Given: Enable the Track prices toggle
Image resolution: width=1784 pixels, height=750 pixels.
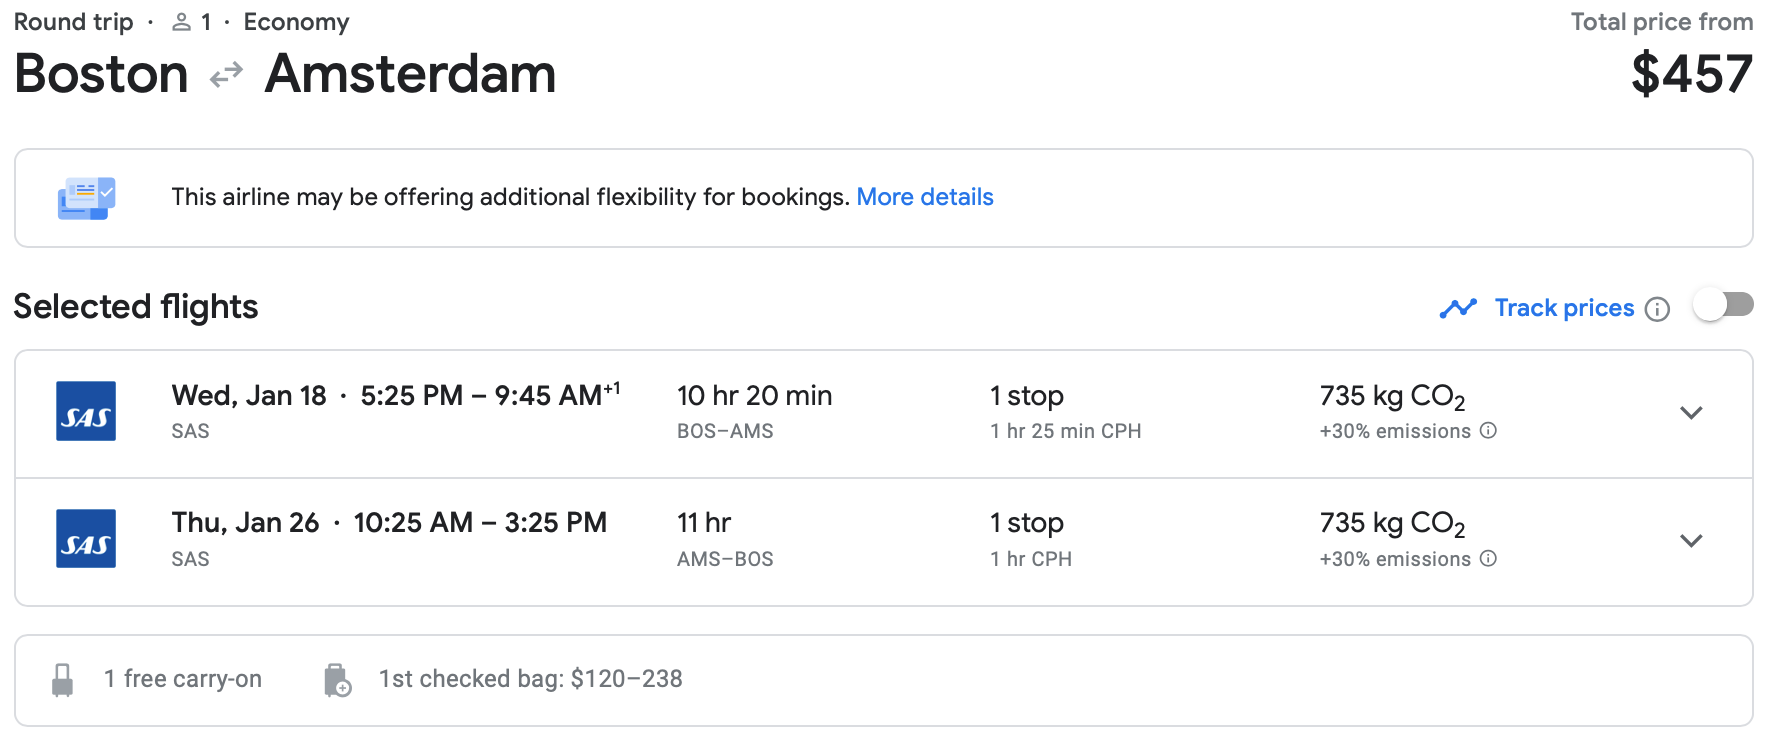Looking at the screenshot, I should [1723, 305].
